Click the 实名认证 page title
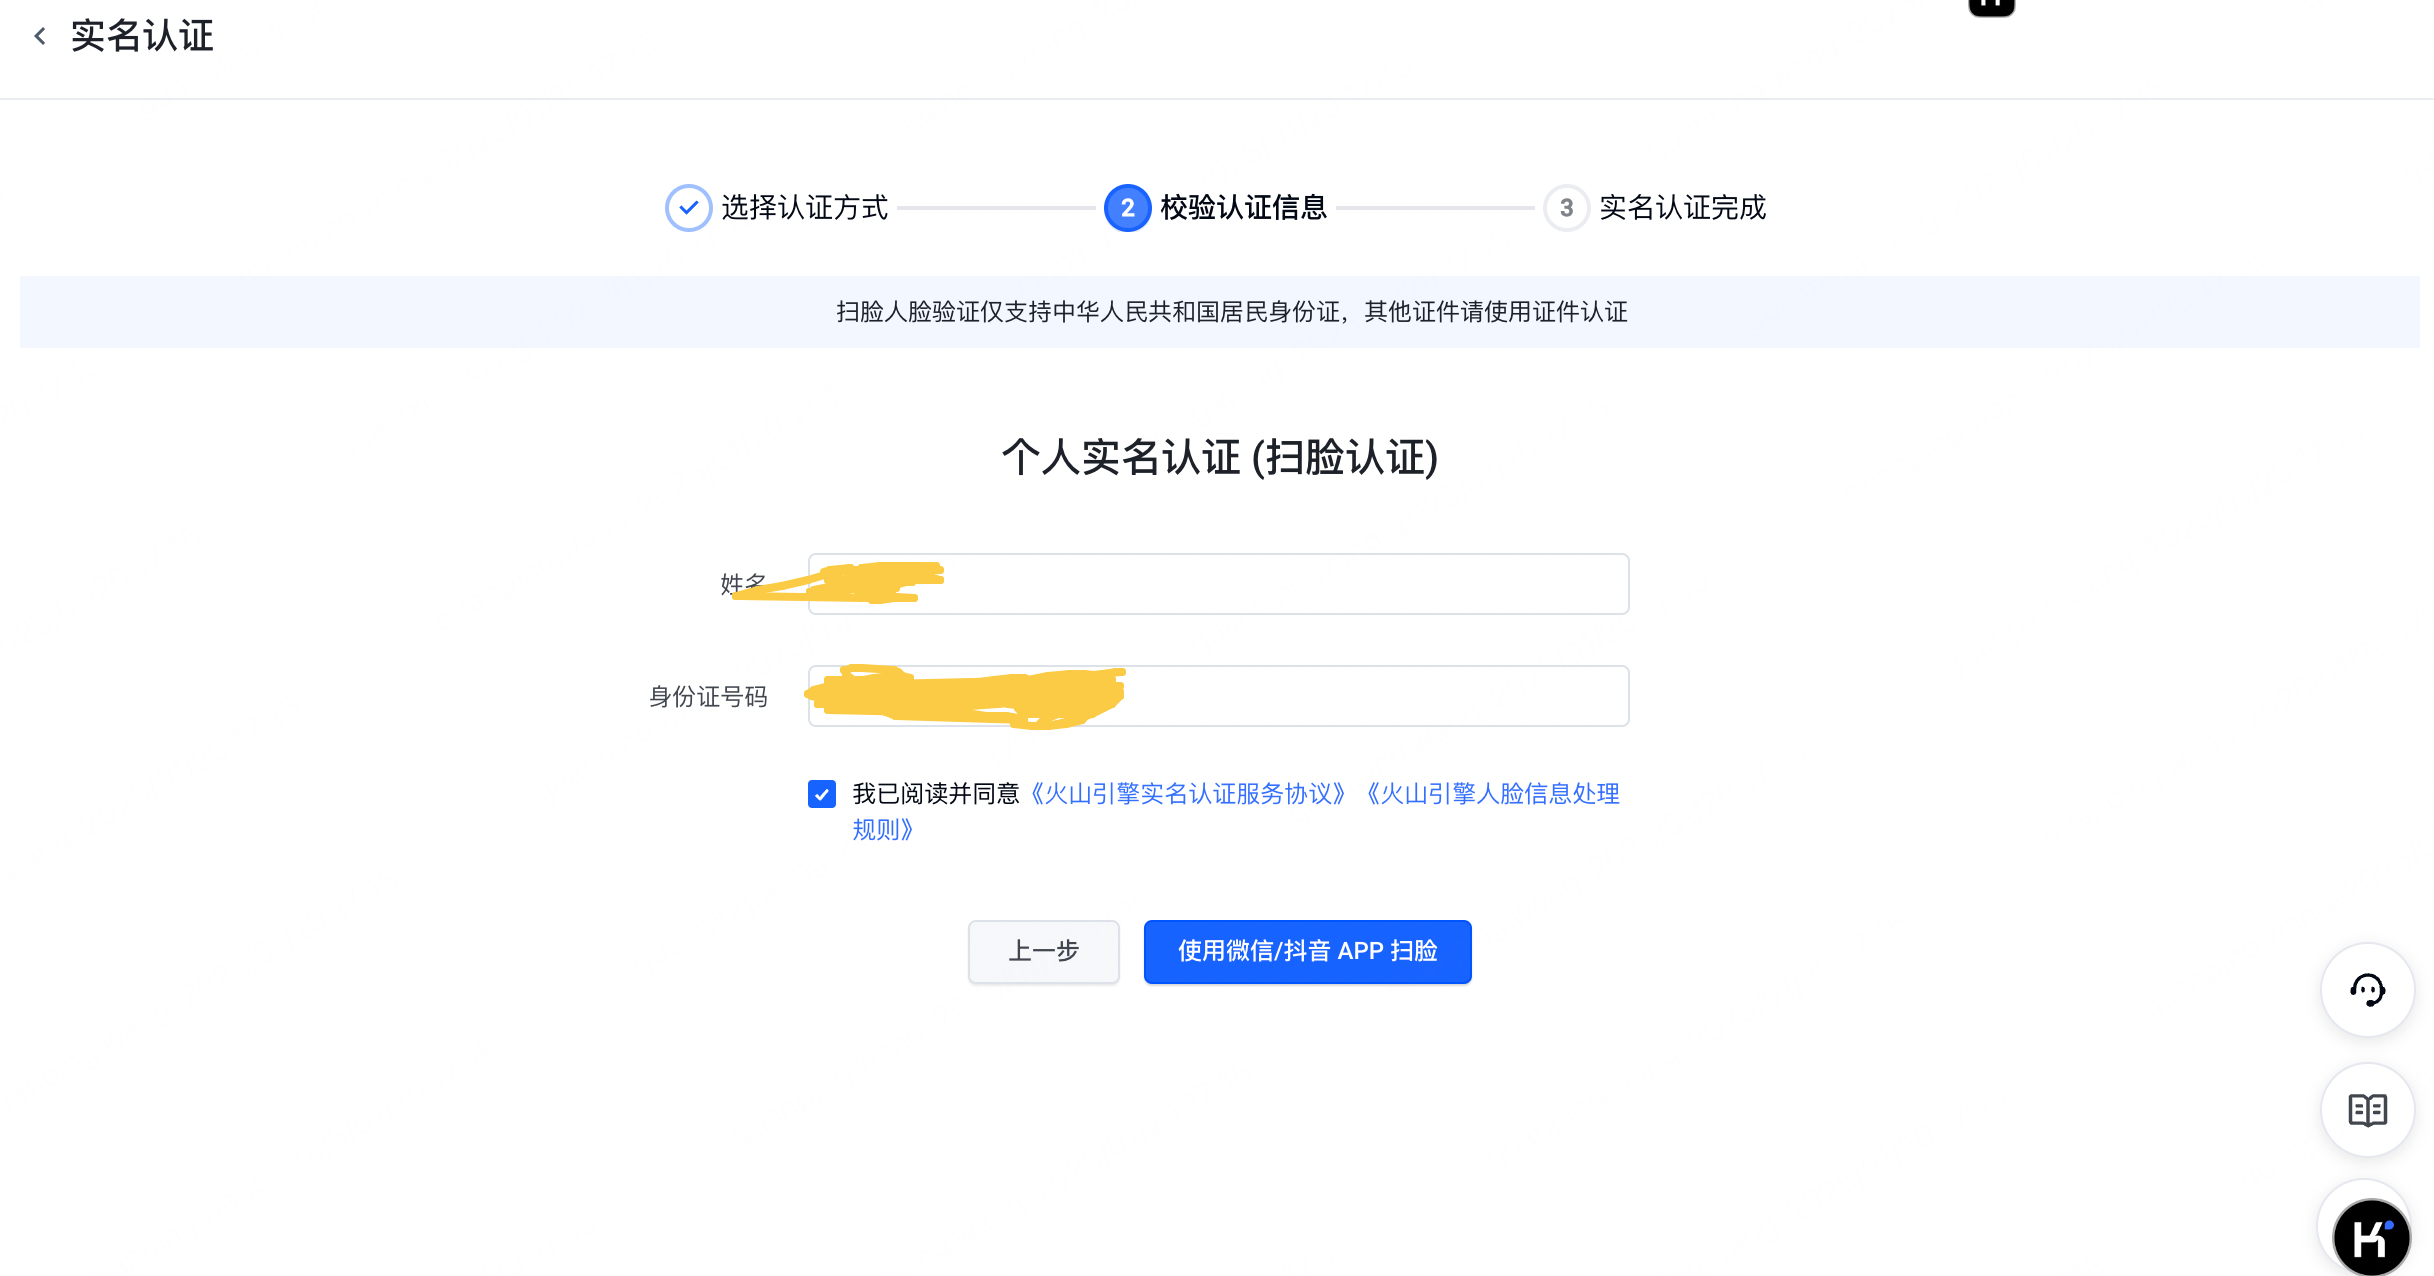This screenshot has height=1276, width=2434. 142,37
